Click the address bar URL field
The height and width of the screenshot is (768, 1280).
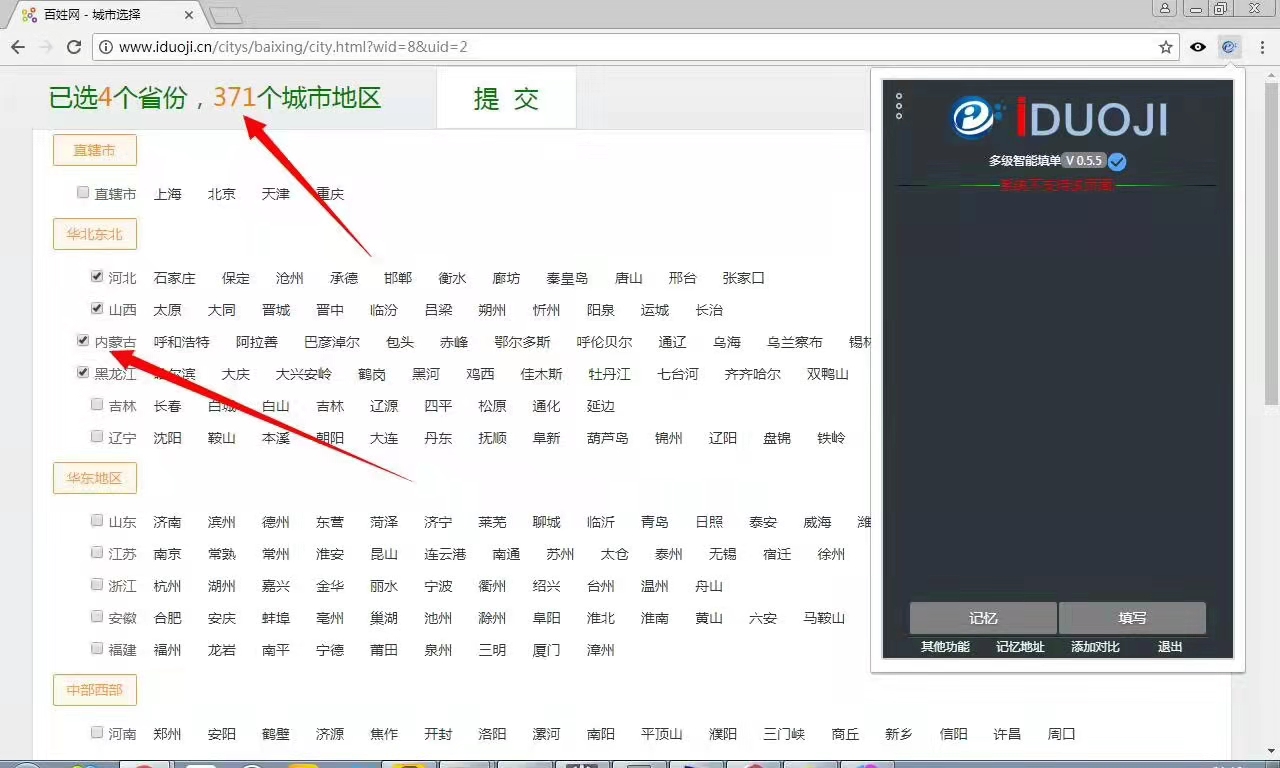tap(635, 47)
